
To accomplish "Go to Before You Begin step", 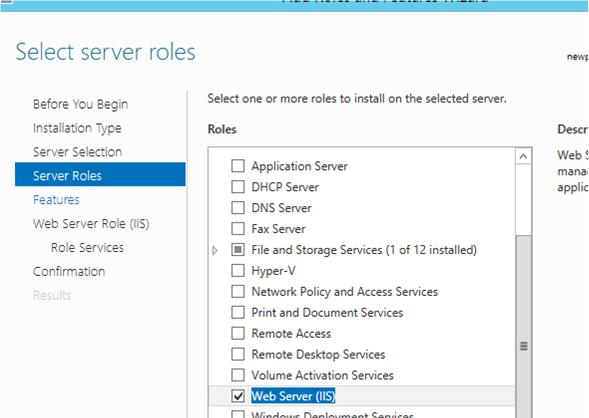I will pos(80,104).
